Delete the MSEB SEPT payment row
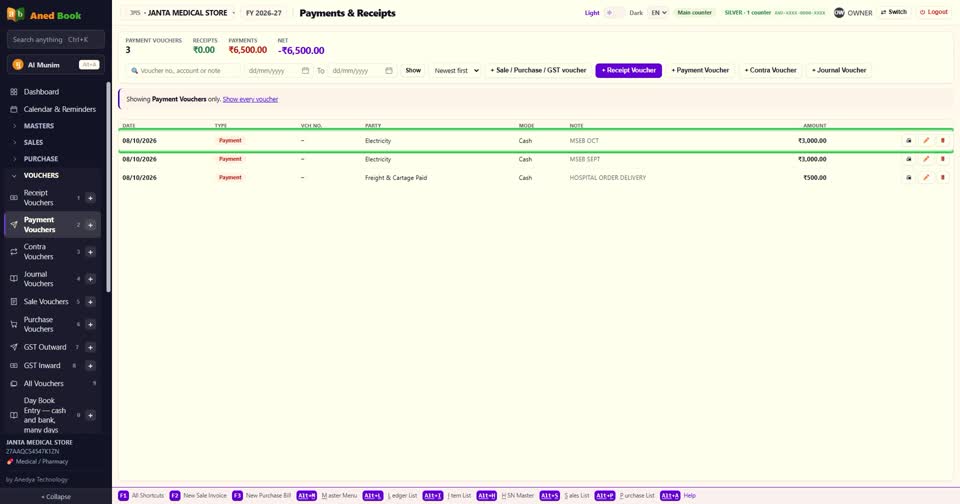Screen dimensions: 960x504 pyautogui.click(x=942, y=159)
